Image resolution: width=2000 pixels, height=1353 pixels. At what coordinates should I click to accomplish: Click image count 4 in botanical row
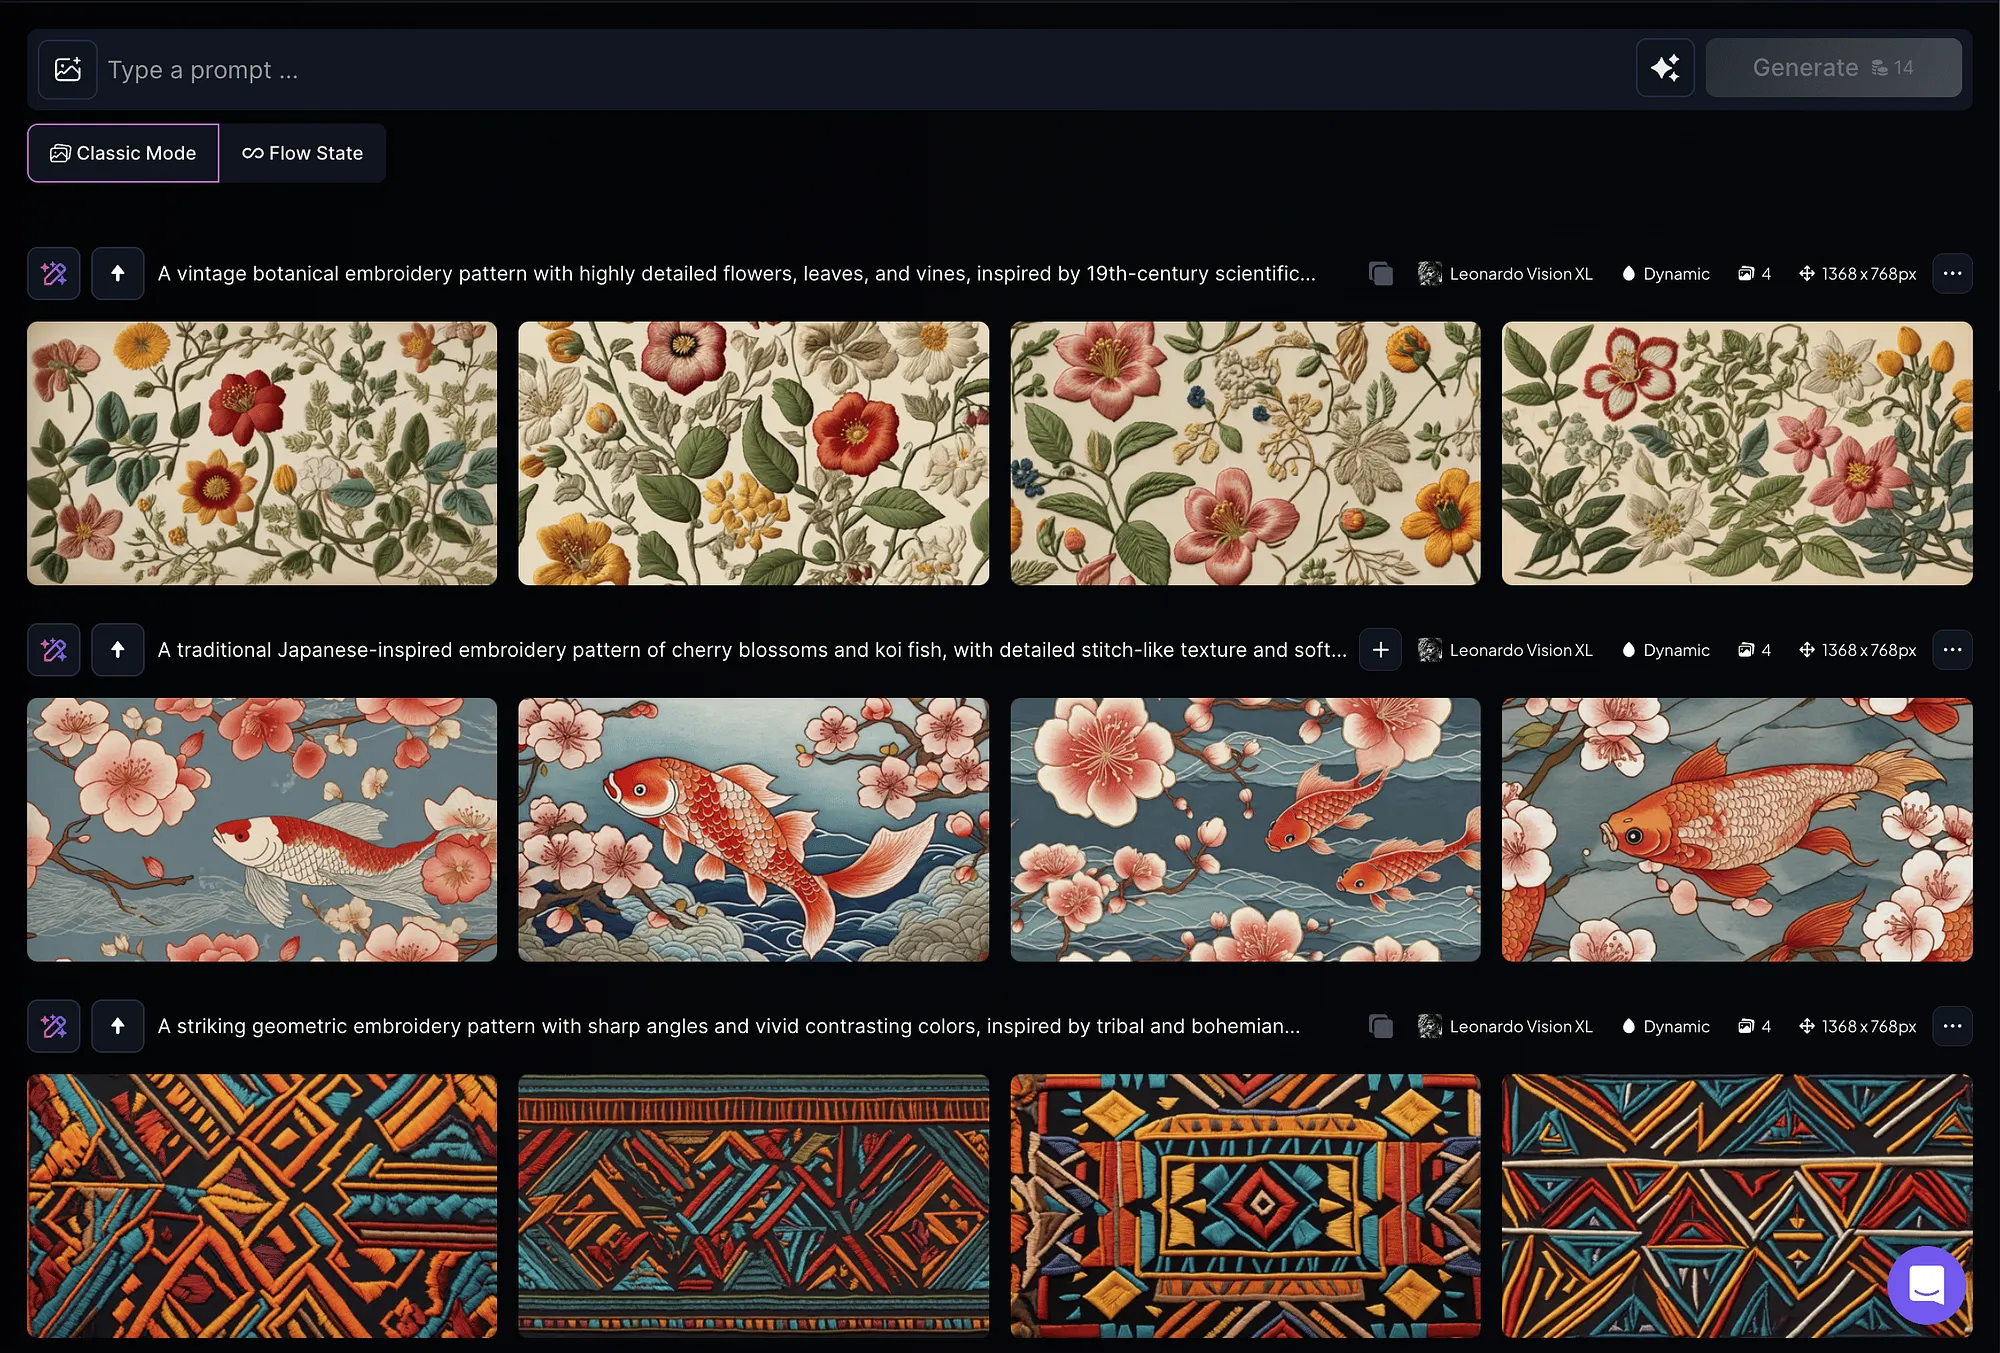pyautogui.click(x=1755, y=273)
